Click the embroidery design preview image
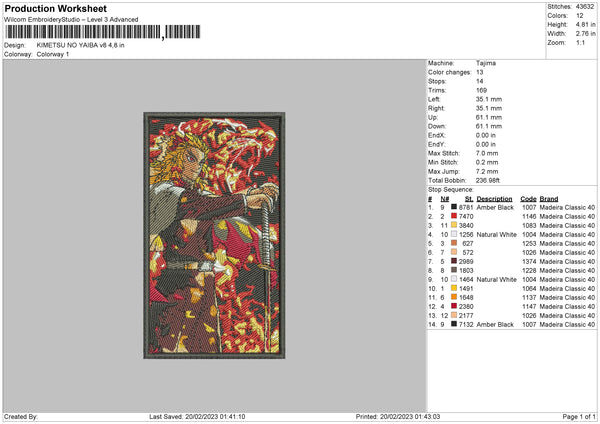The image size is (600, 424). [214, 235]
